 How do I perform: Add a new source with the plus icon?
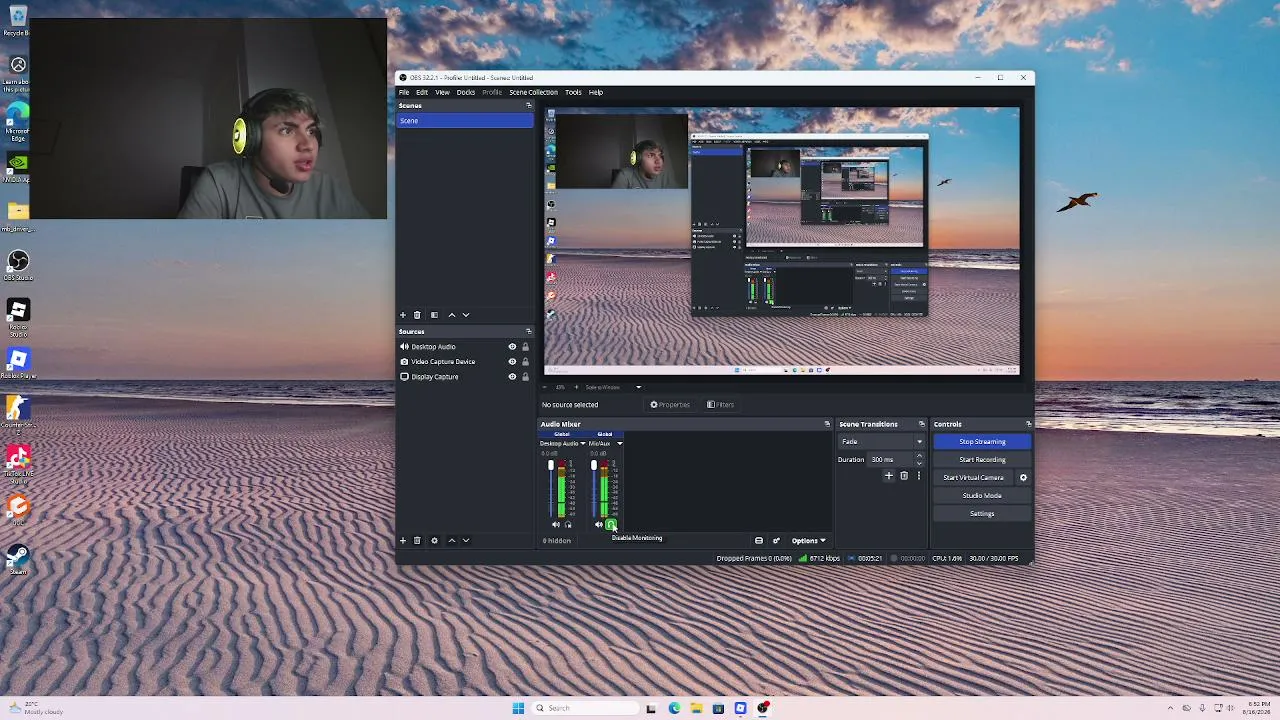pos(403,540)
